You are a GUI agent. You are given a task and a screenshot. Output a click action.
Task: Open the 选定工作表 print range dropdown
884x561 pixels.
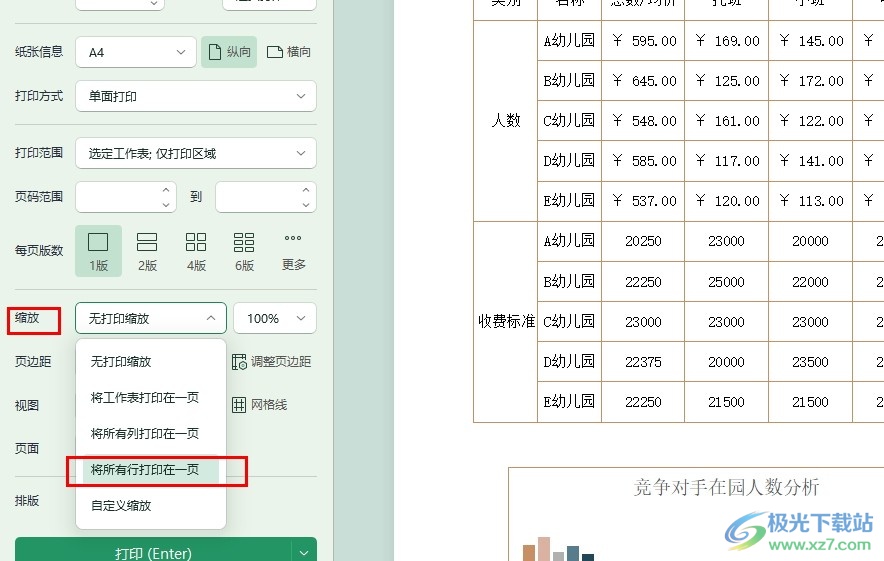click(196, 153)
